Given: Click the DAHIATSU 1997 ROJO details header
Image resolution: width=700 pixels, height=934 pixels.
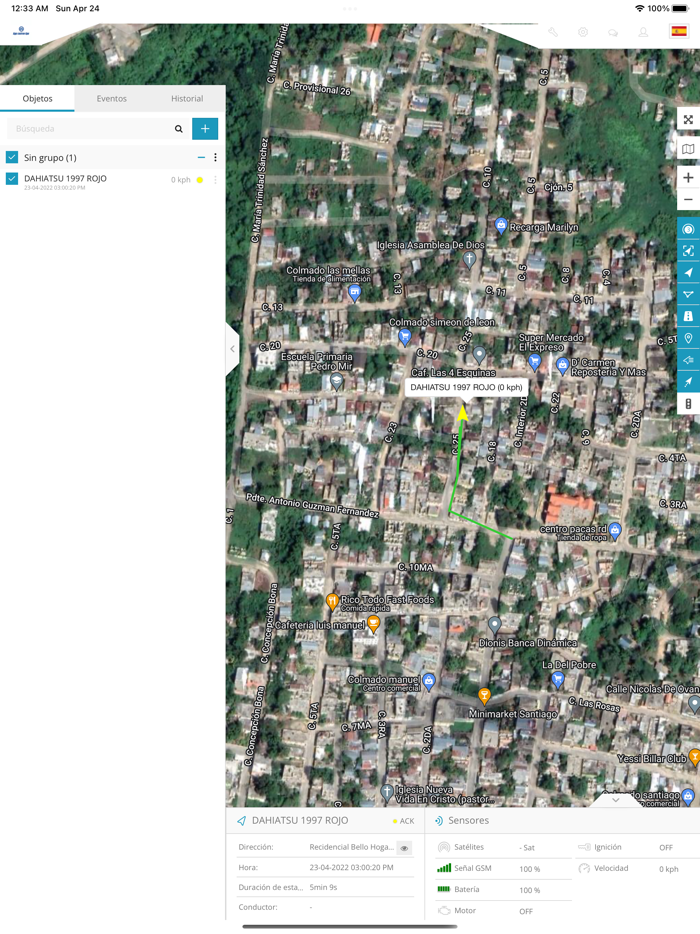Looking at the screenshot, I should point(300,820).
